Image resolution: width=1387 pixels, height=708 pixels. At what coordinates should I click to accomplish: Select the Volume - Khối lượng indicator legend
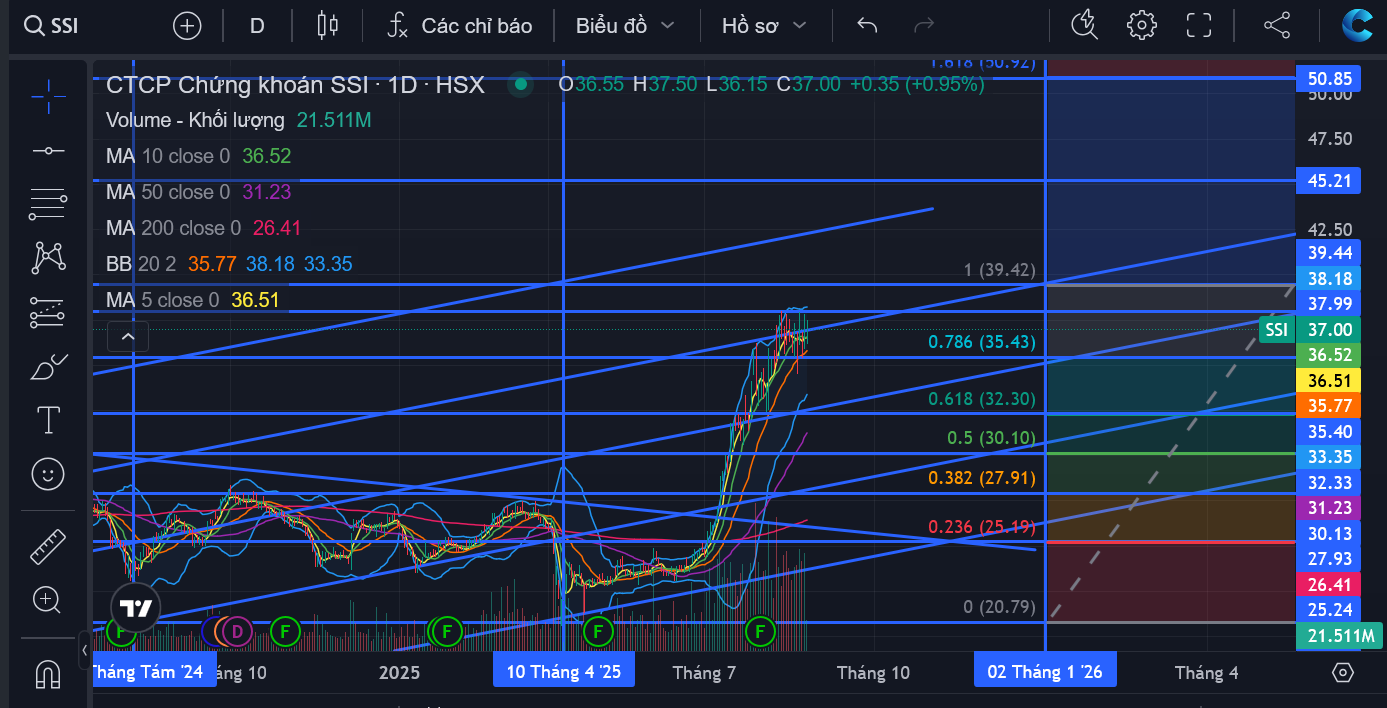[x=239, y=120]
